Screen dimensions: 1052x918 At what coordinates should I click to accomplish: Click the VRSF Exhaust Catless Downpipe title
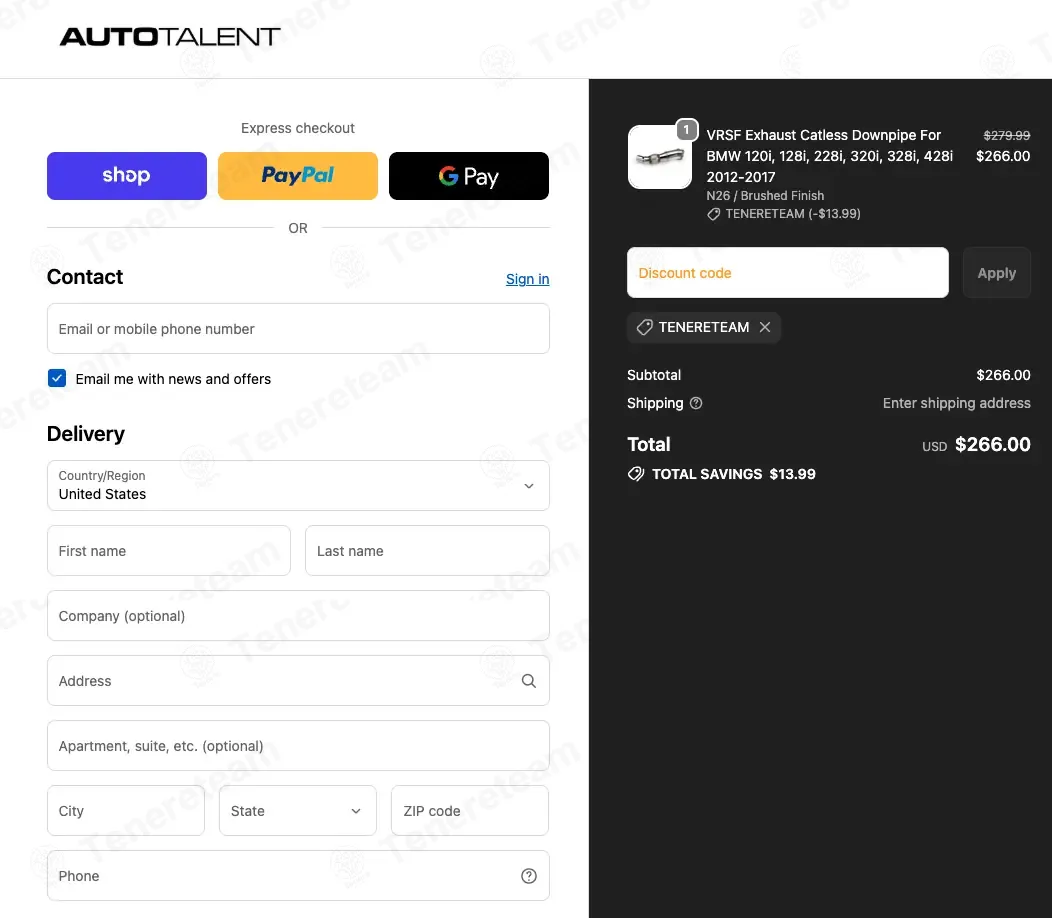pos(829,156)
